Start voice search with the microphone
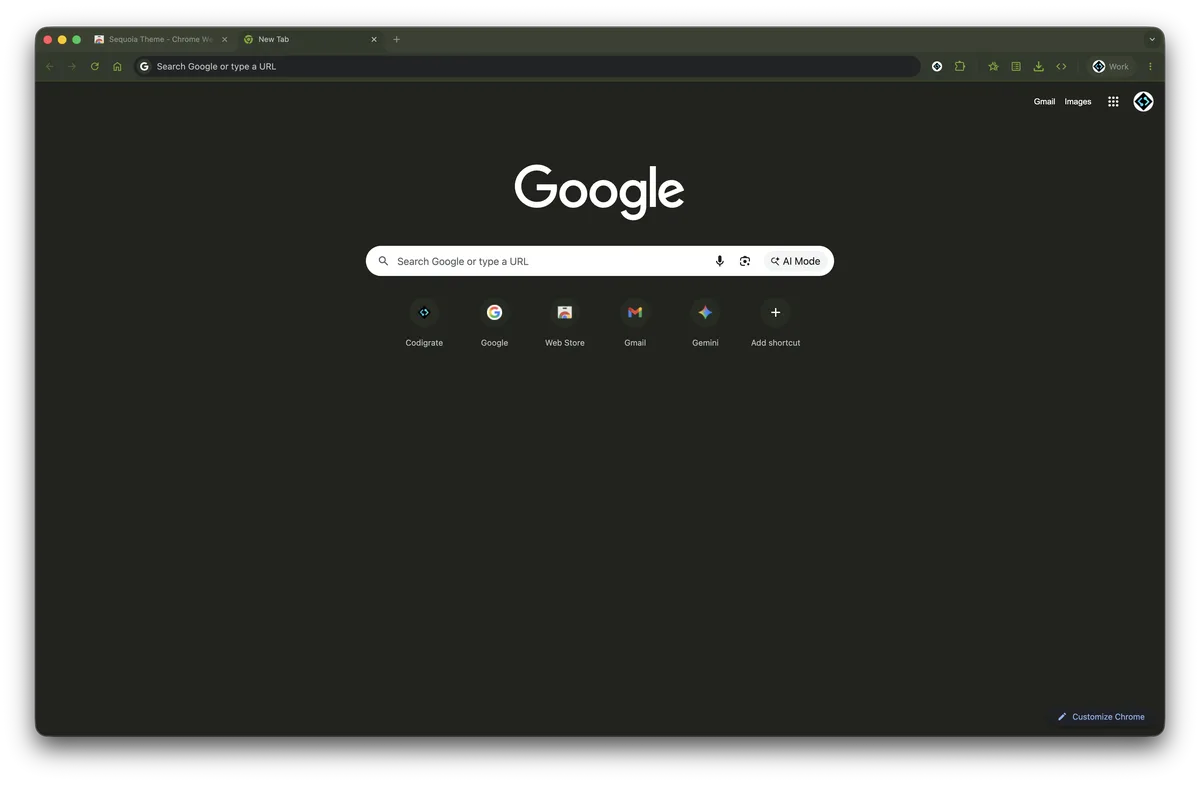Screen dimensions: 1200x787 719,261
